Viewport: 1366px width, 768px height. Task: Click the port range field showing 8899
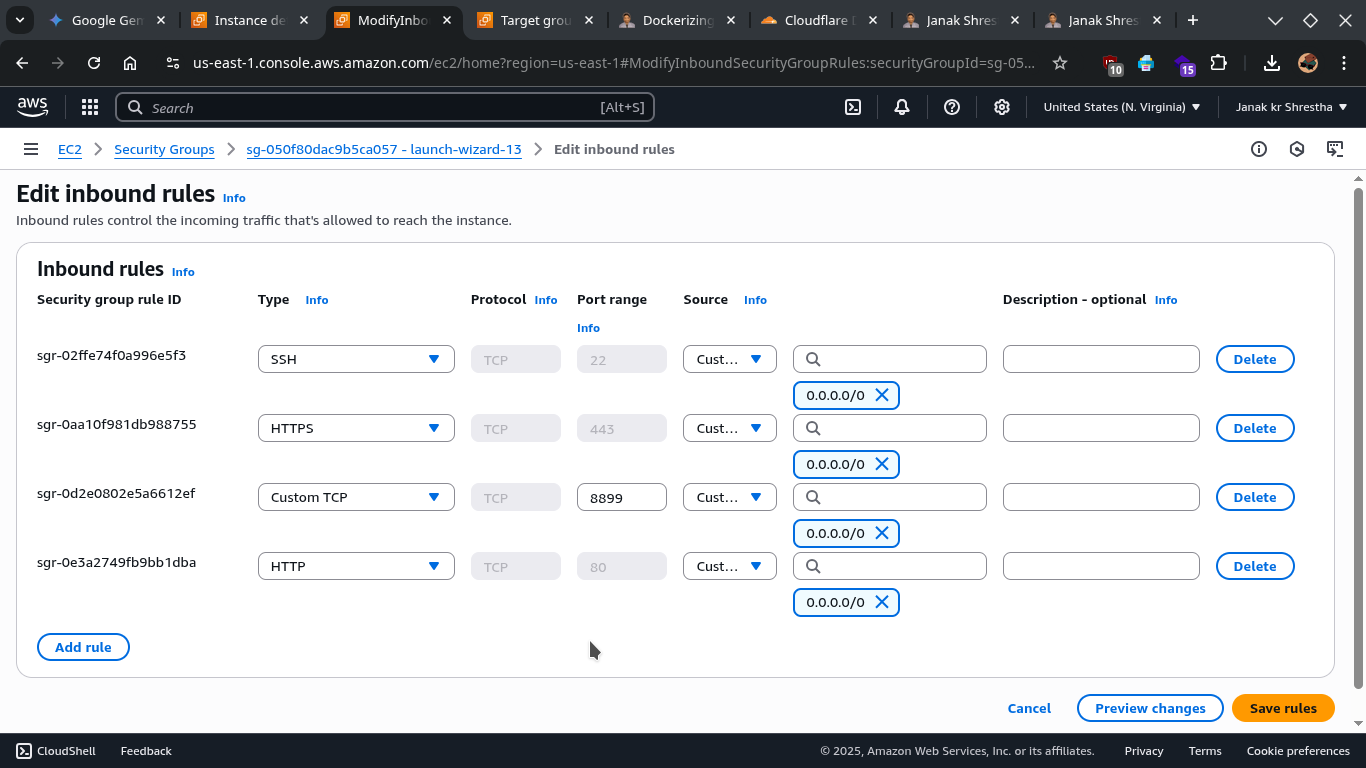tap(621, 496)
